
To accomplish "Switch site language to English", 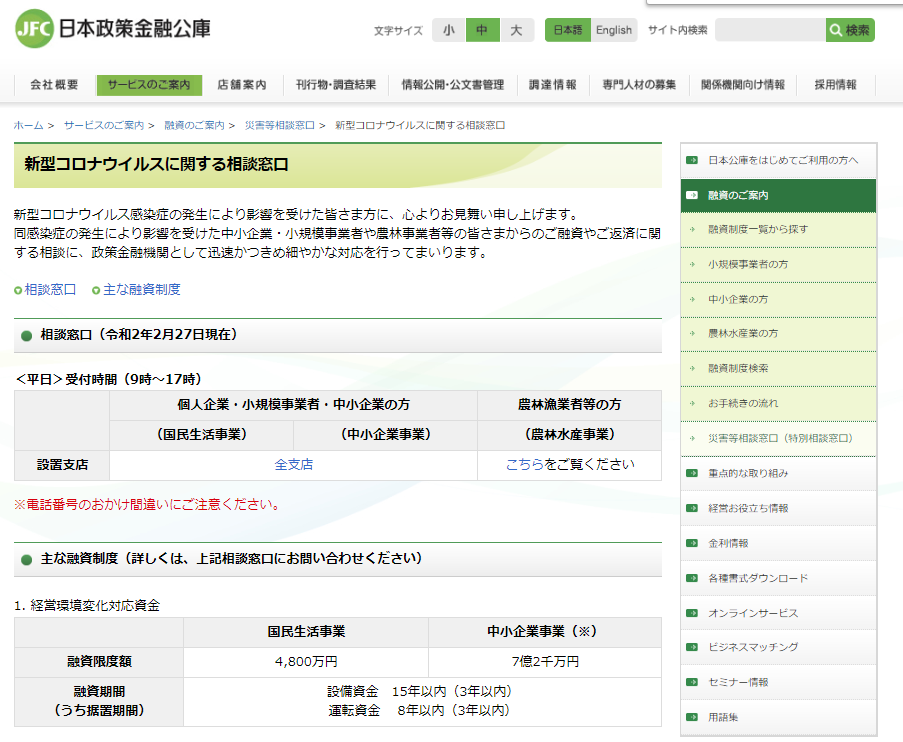I will click(x=613, y=30).
